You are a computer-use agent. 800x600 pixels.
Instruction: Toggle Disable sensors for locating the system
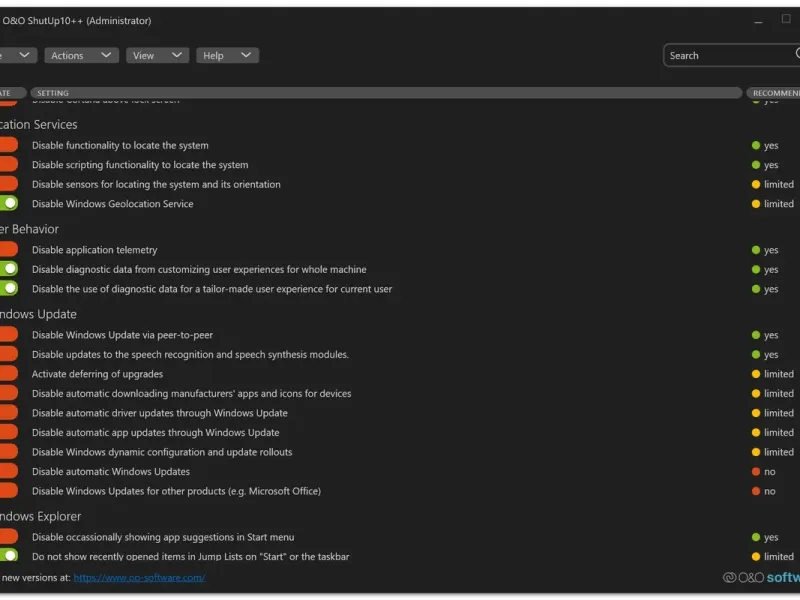click(x=9, y=184)
